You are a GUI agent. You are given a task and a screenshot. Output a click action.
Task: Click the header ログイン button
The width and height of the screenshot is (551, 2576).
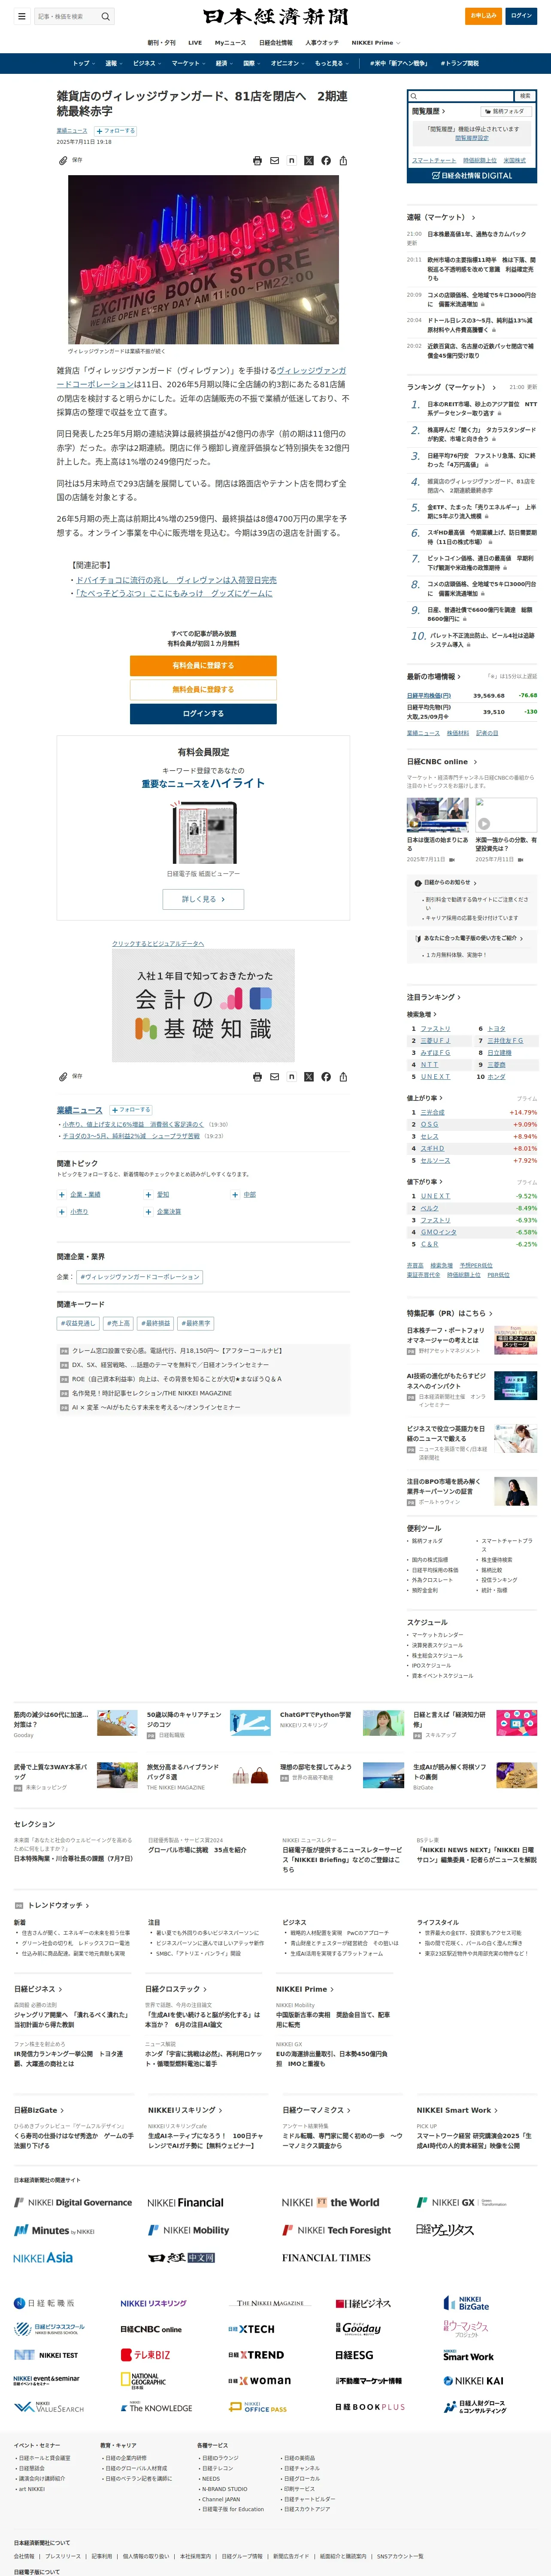[x=521, y=16]
